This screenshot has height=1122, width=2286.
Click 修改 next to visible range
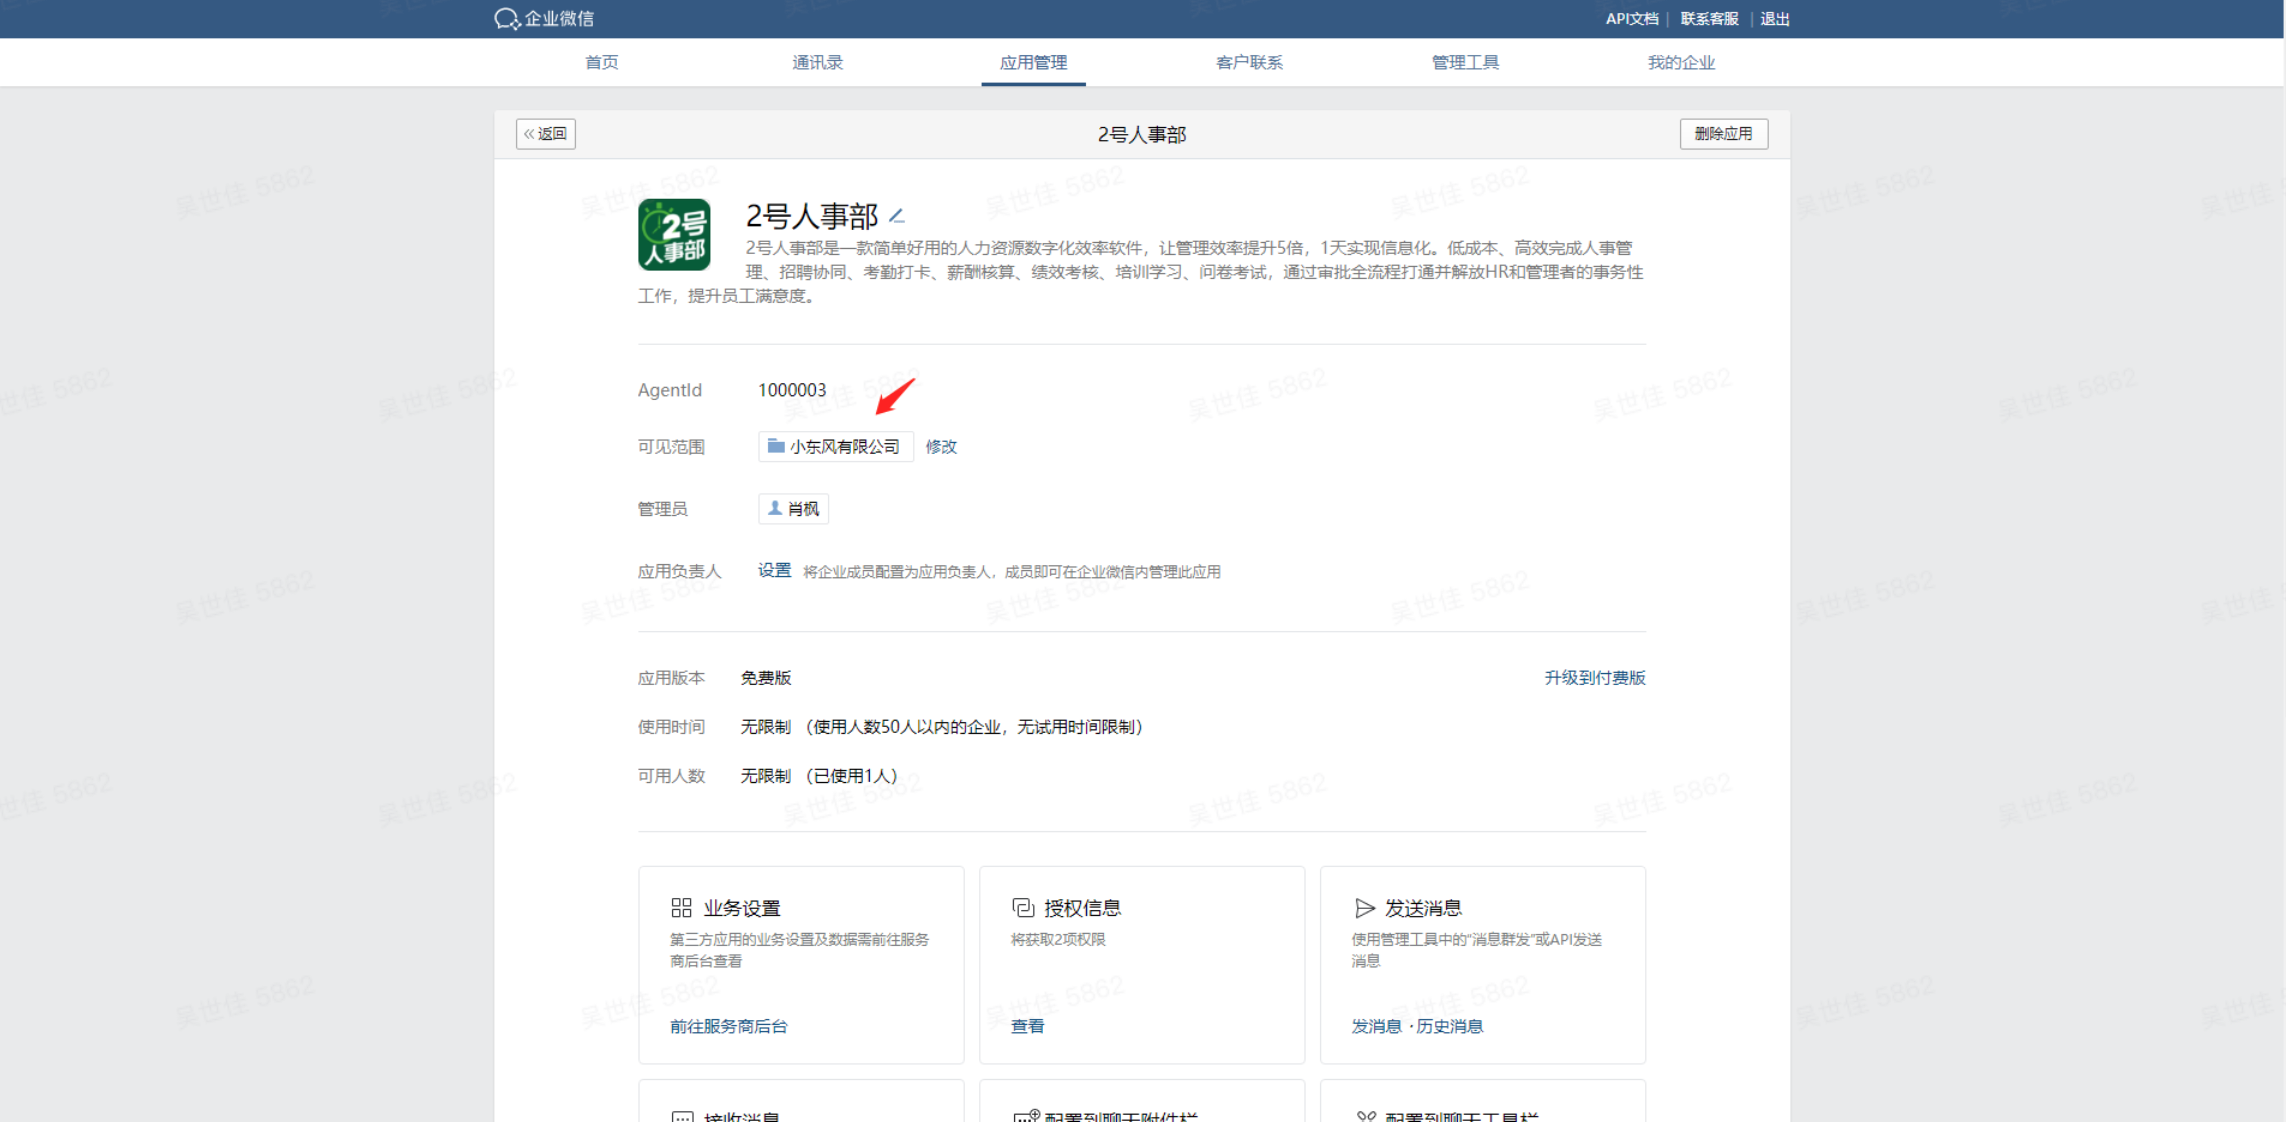(x=941, y=446)
